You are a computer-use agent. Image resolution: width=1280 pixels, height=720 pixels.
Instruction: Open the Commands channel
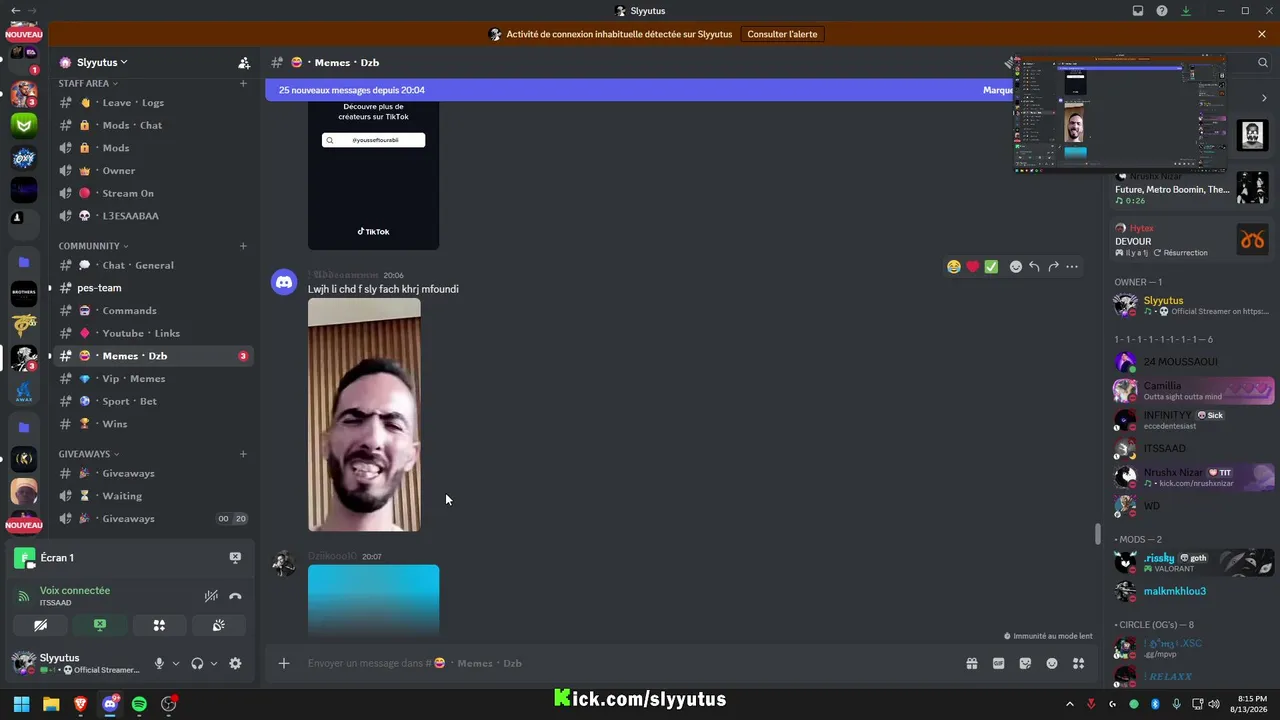[152, 310]
